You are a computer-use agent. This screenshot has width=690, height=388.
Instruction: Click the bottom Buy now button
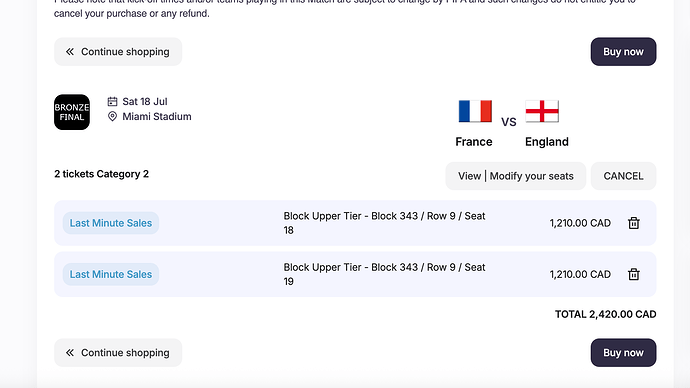point(624,352)
